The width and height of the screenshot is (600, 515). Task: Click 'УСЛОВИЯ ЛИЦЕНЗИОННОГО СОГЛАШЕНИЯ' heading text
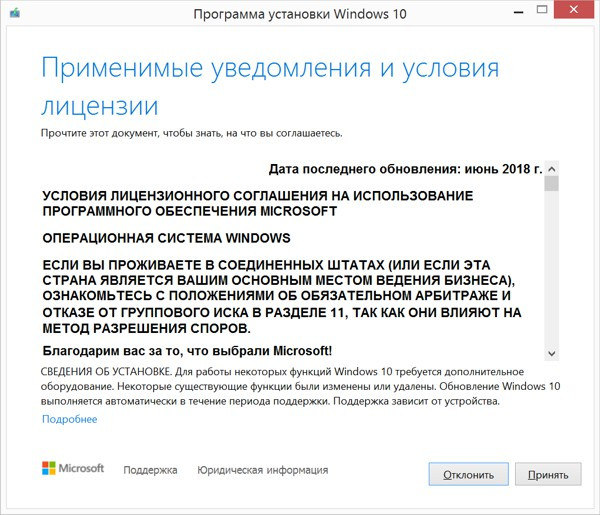pyautogui.click(x=258, y=203)
